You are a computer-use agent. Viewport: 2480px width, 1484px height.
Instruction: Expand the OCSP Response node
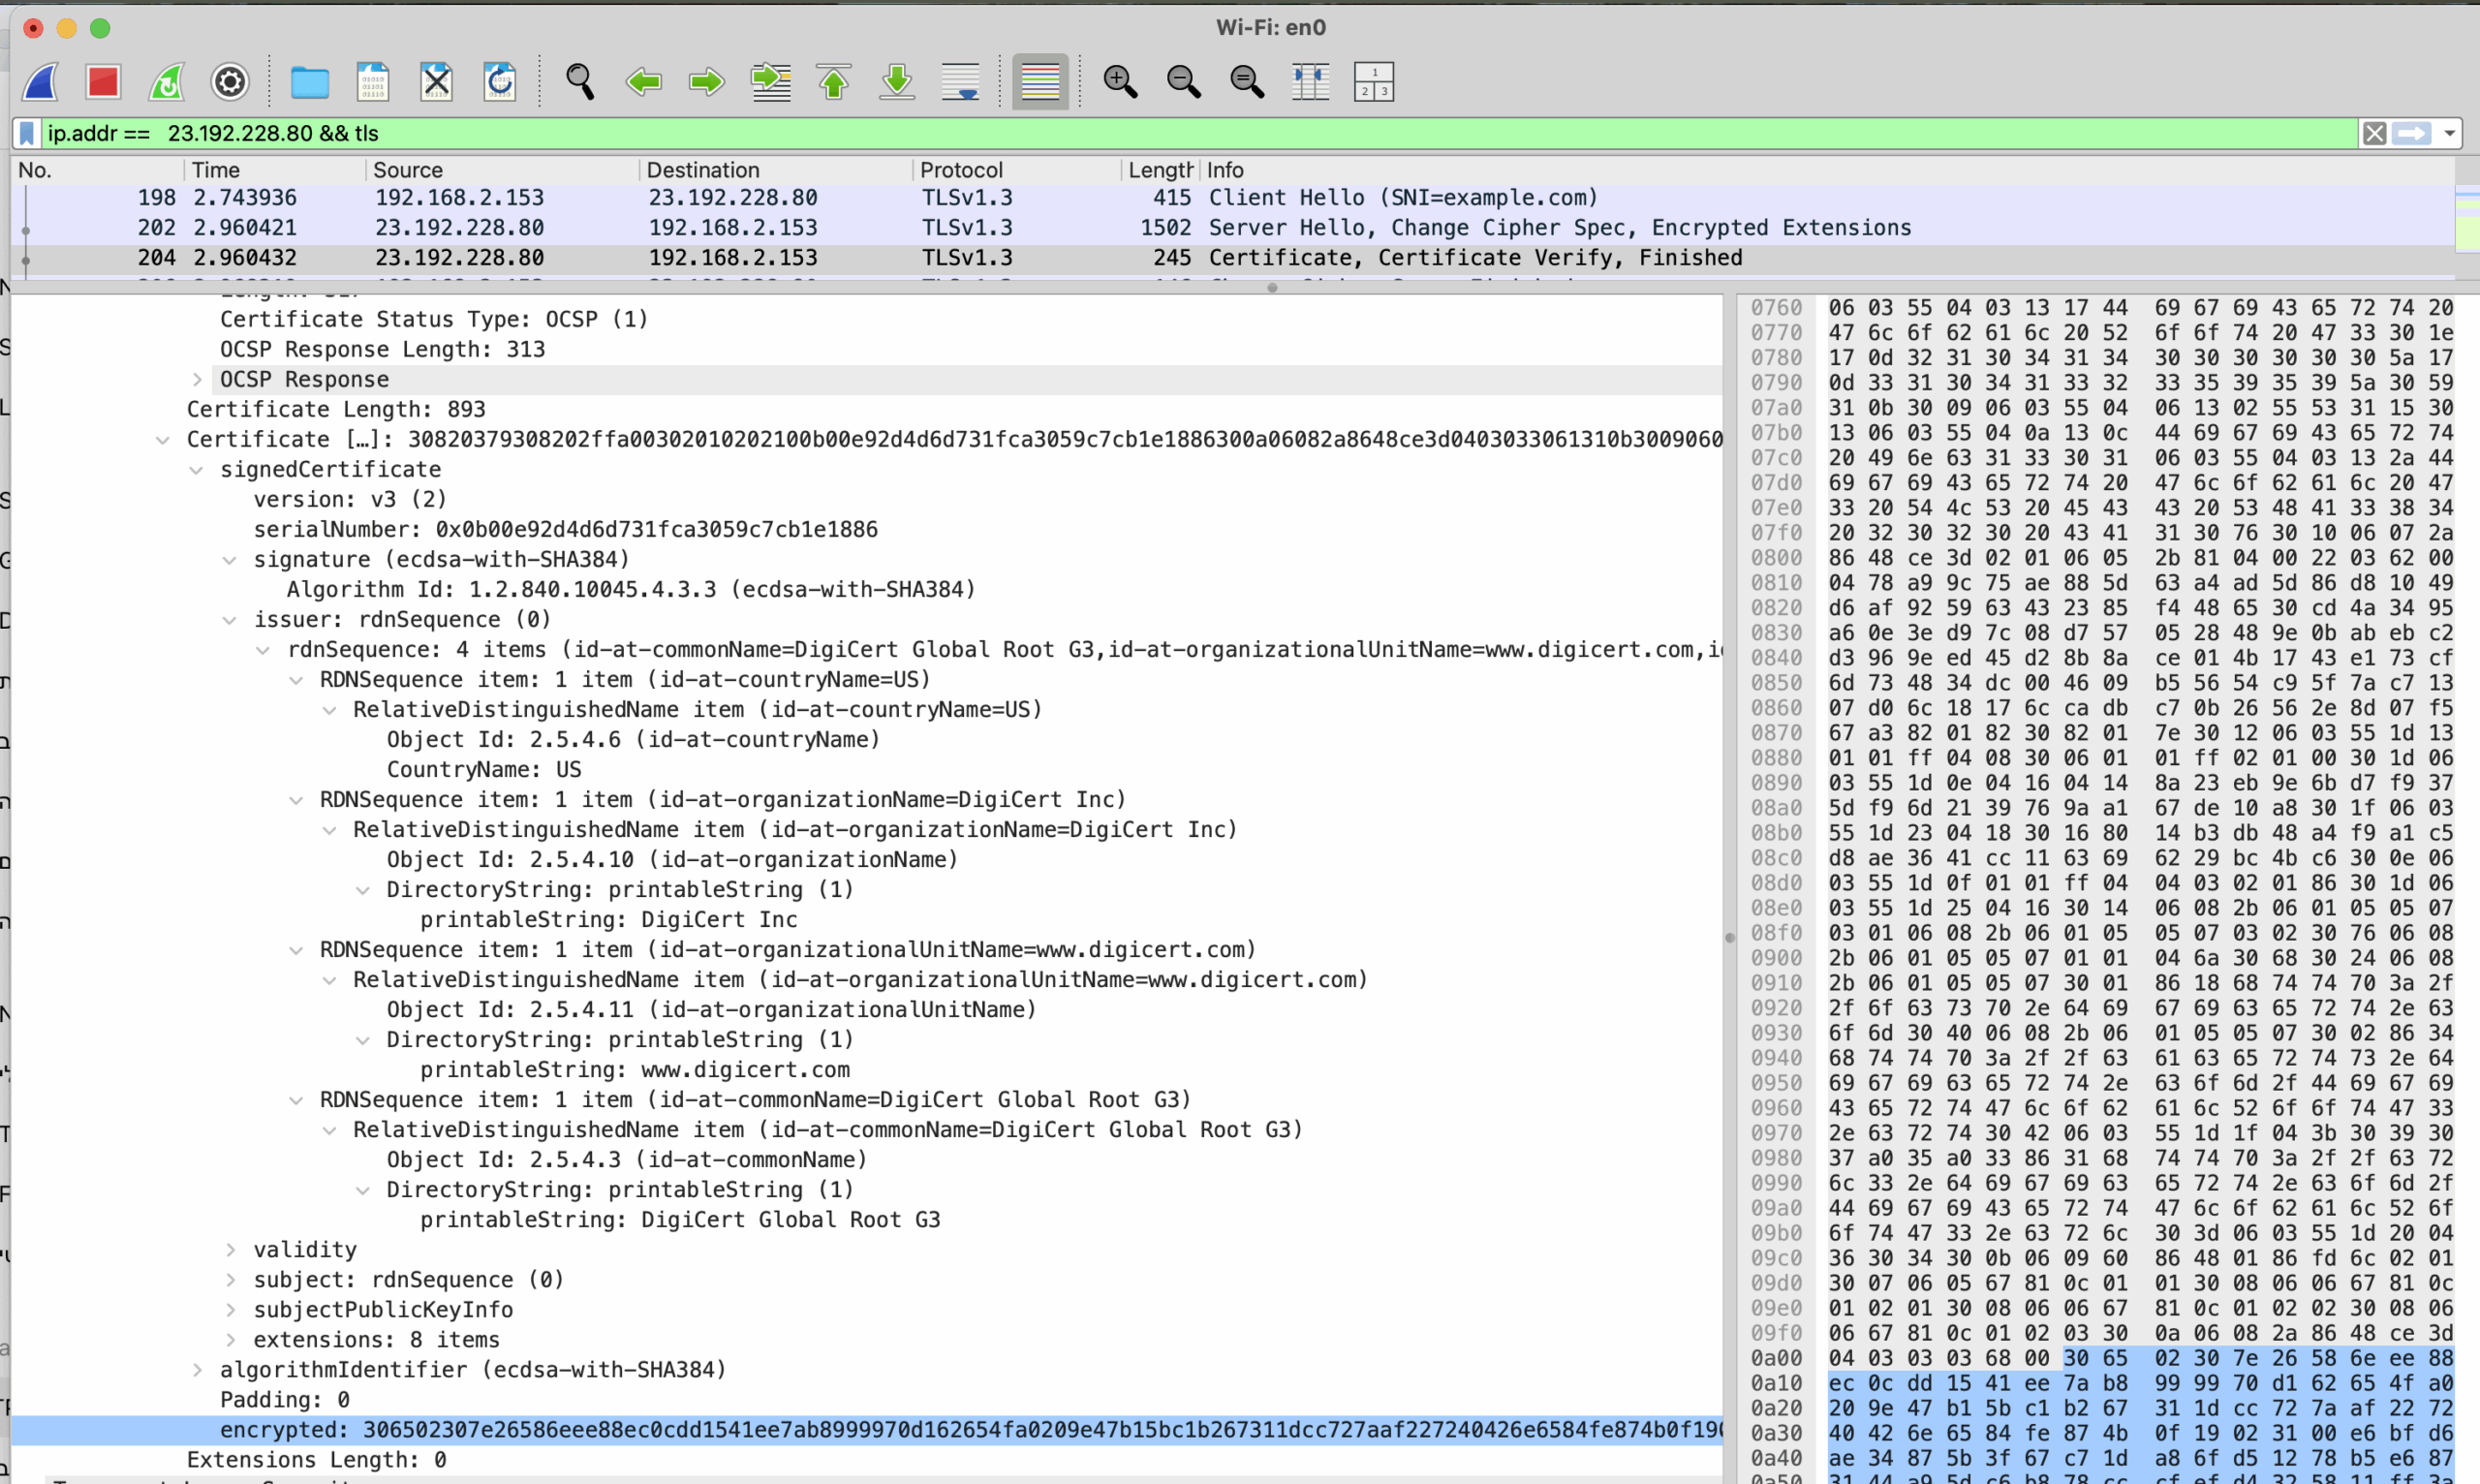pyautogui.click(x=197, y=380)
